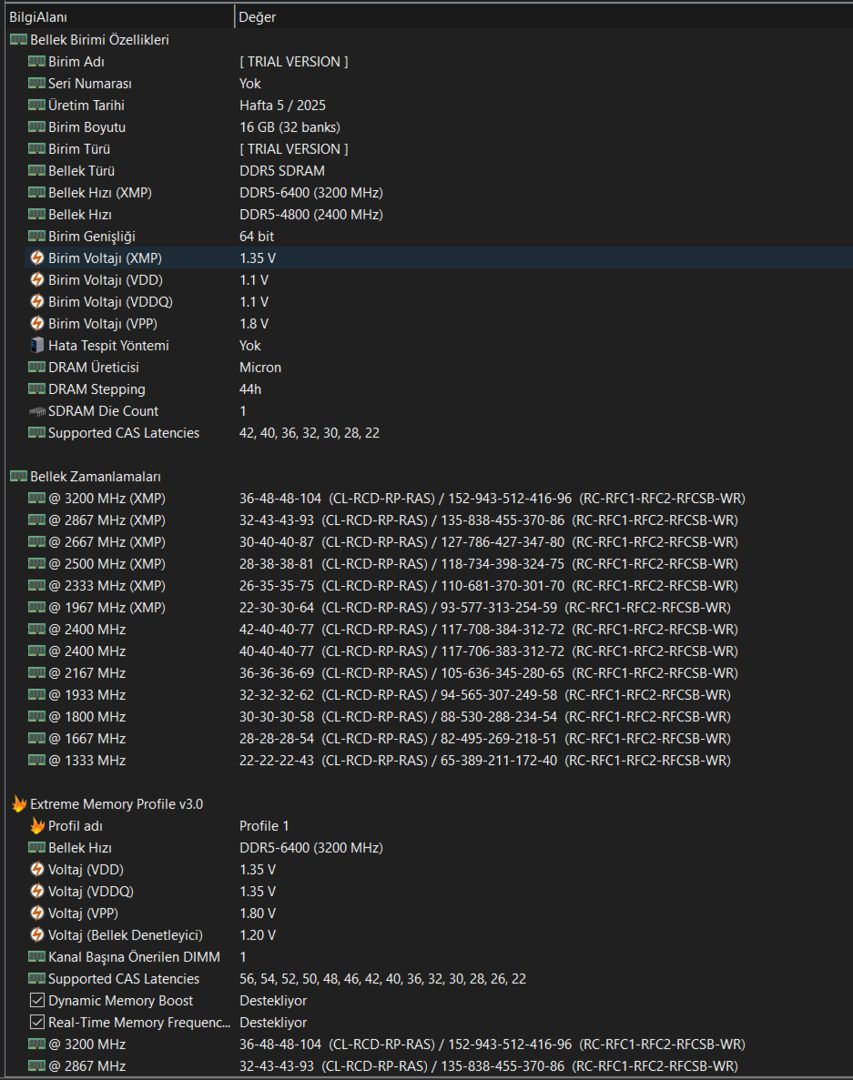Viewport: 853px width, 1080px height.
Task: Click the memory controller voltage value 1.20 V
Action: [x=257, y=935]
